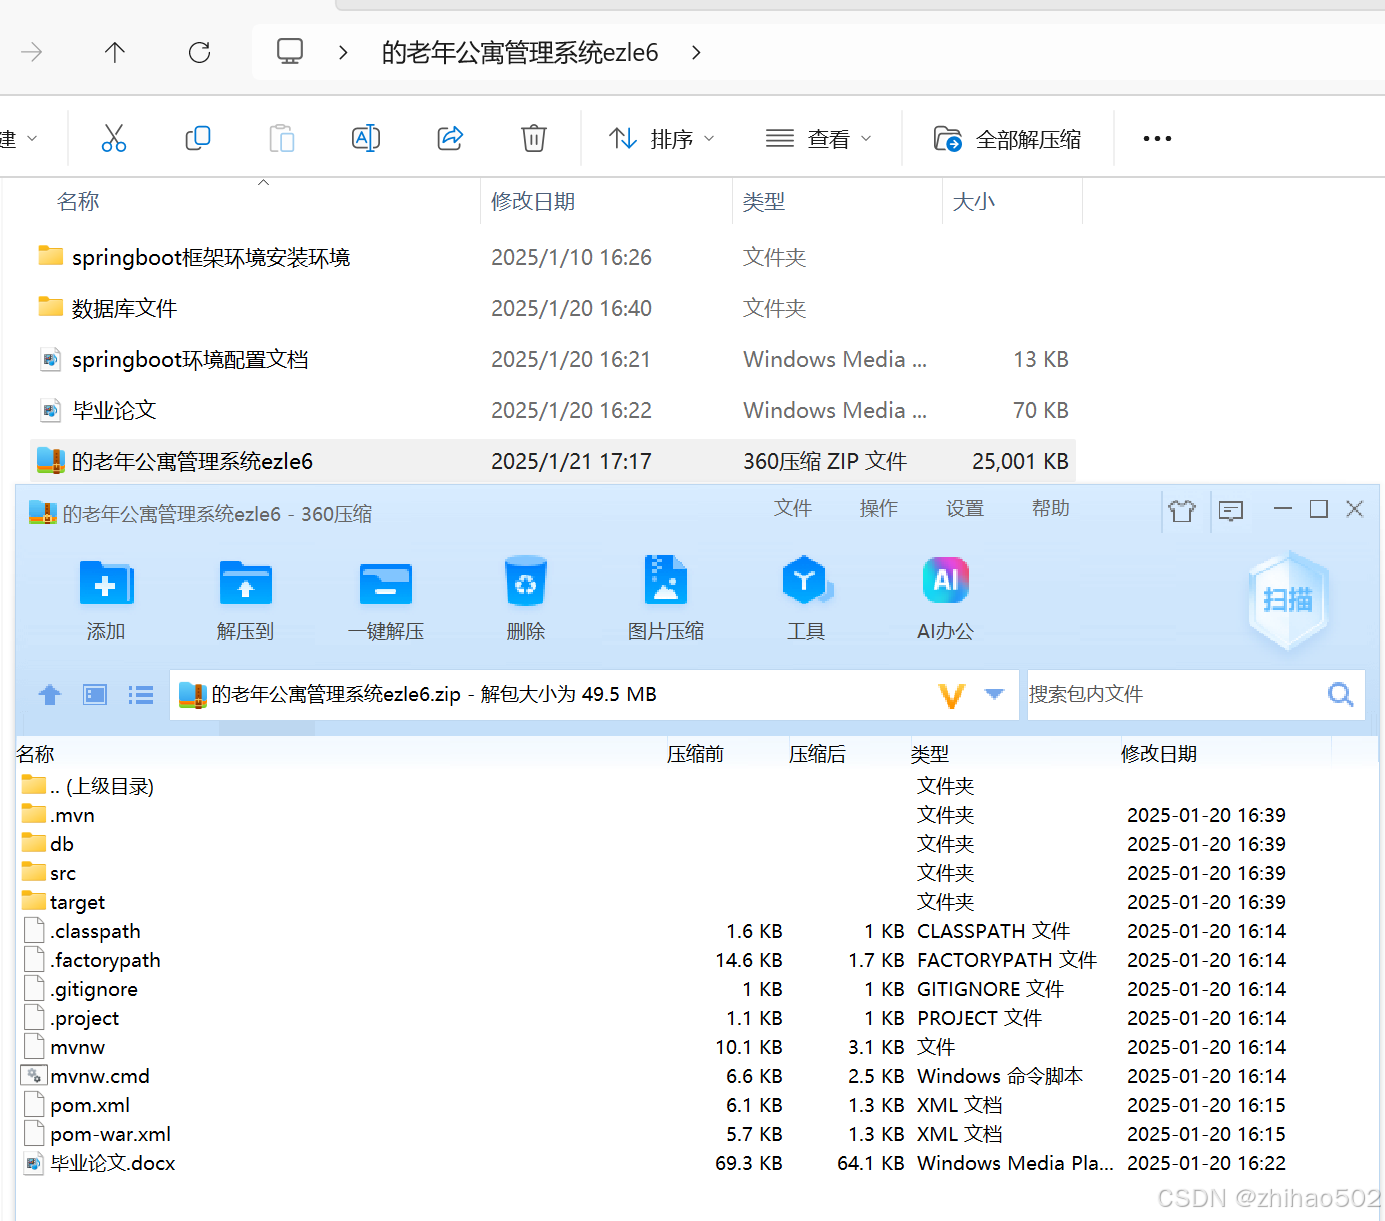Open the See more (…) overflow menu
The image size is (1385, 1221).
[1157, 139]
